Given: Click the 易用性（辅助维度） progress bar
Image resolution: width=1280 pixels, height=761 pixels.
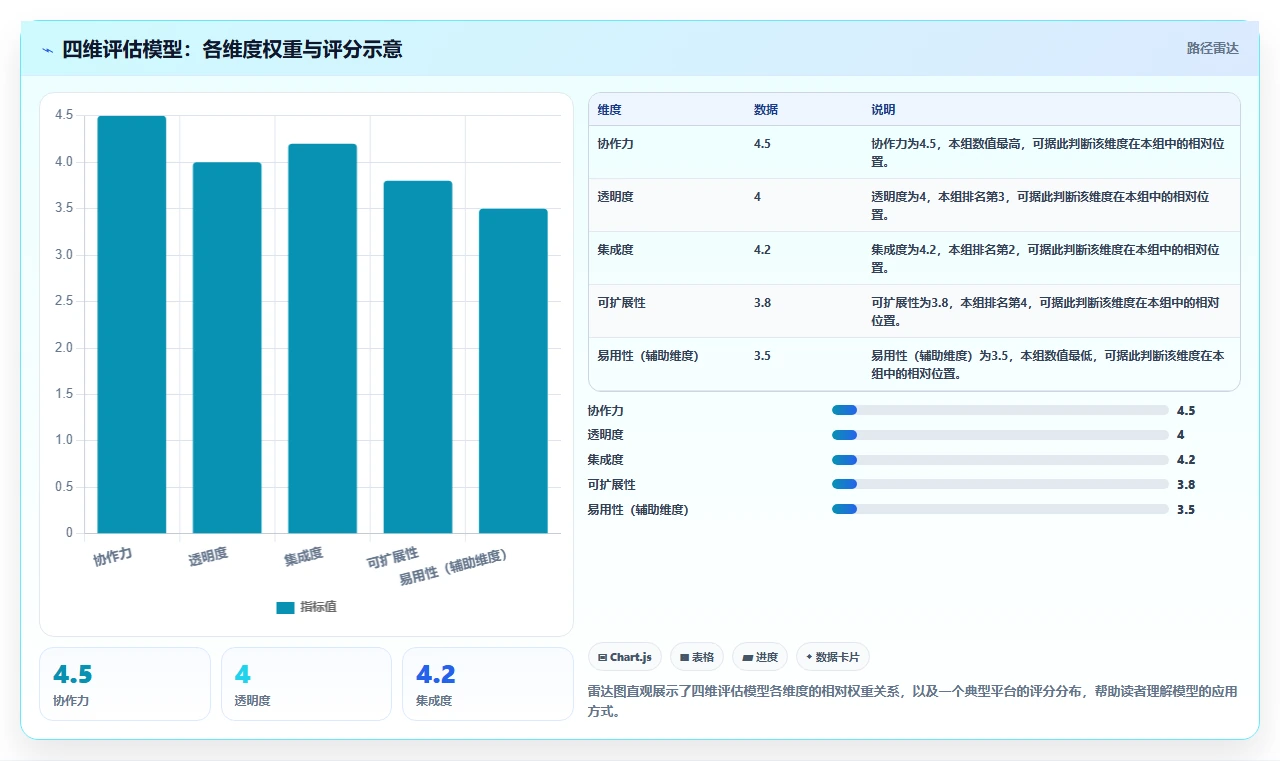Looking at the screenshot, I should (x=1000, y=509).
